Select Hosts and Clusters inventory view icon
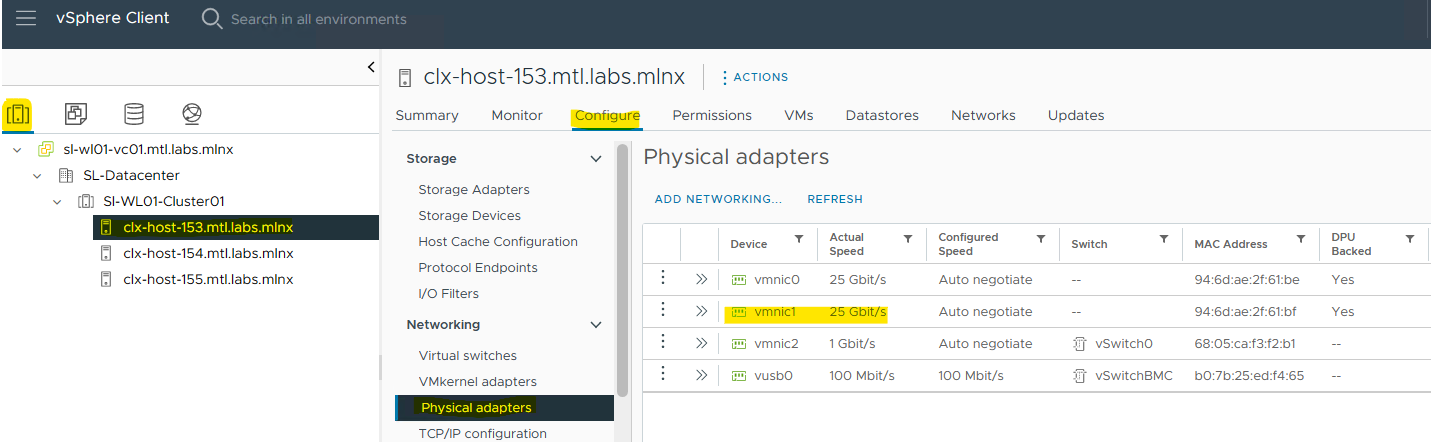This screenshot has height=442, width=1431. click(18, 115)
